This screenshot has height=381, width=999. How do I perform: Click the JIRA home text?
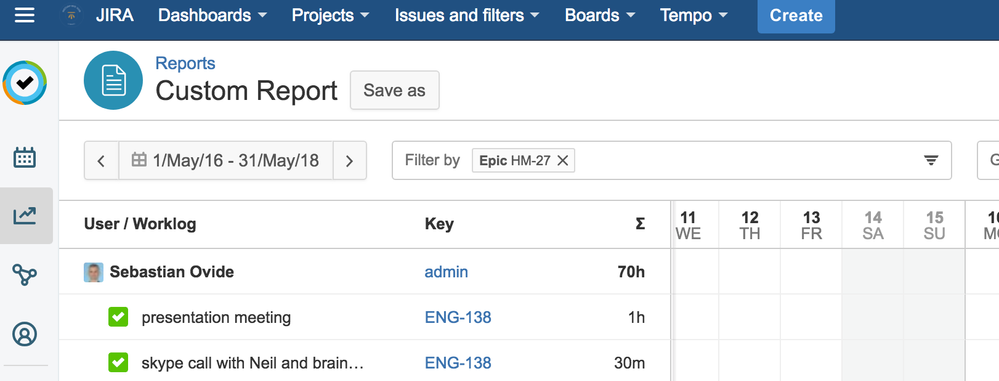pos(115,15)
